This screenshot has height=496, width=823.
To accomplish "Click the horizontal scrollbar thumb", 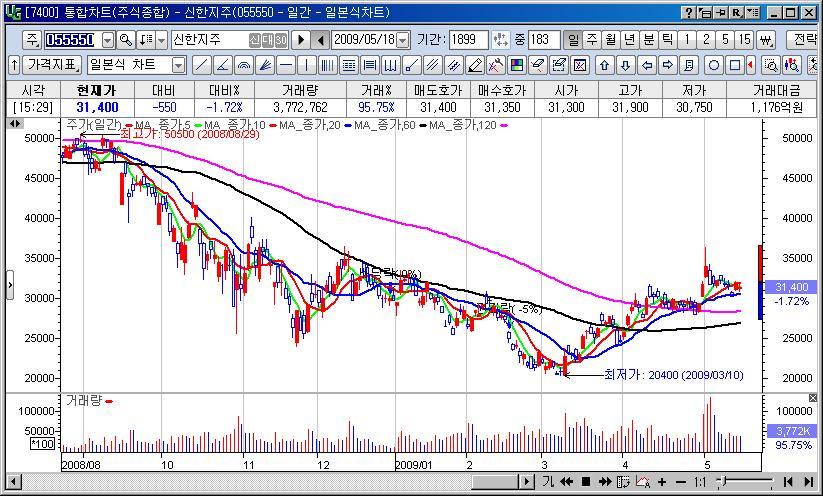I will coord(495,482).
